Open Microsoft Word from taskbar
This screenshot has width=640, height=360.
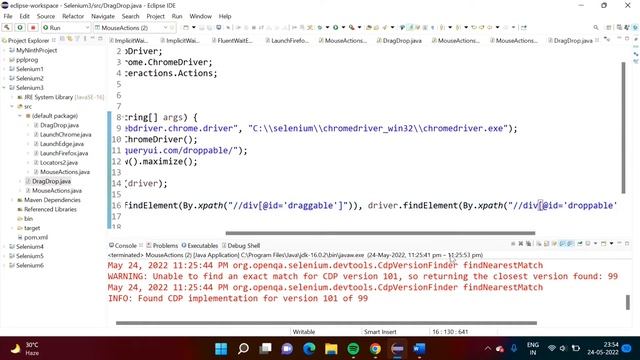click(x=419, y=349)
